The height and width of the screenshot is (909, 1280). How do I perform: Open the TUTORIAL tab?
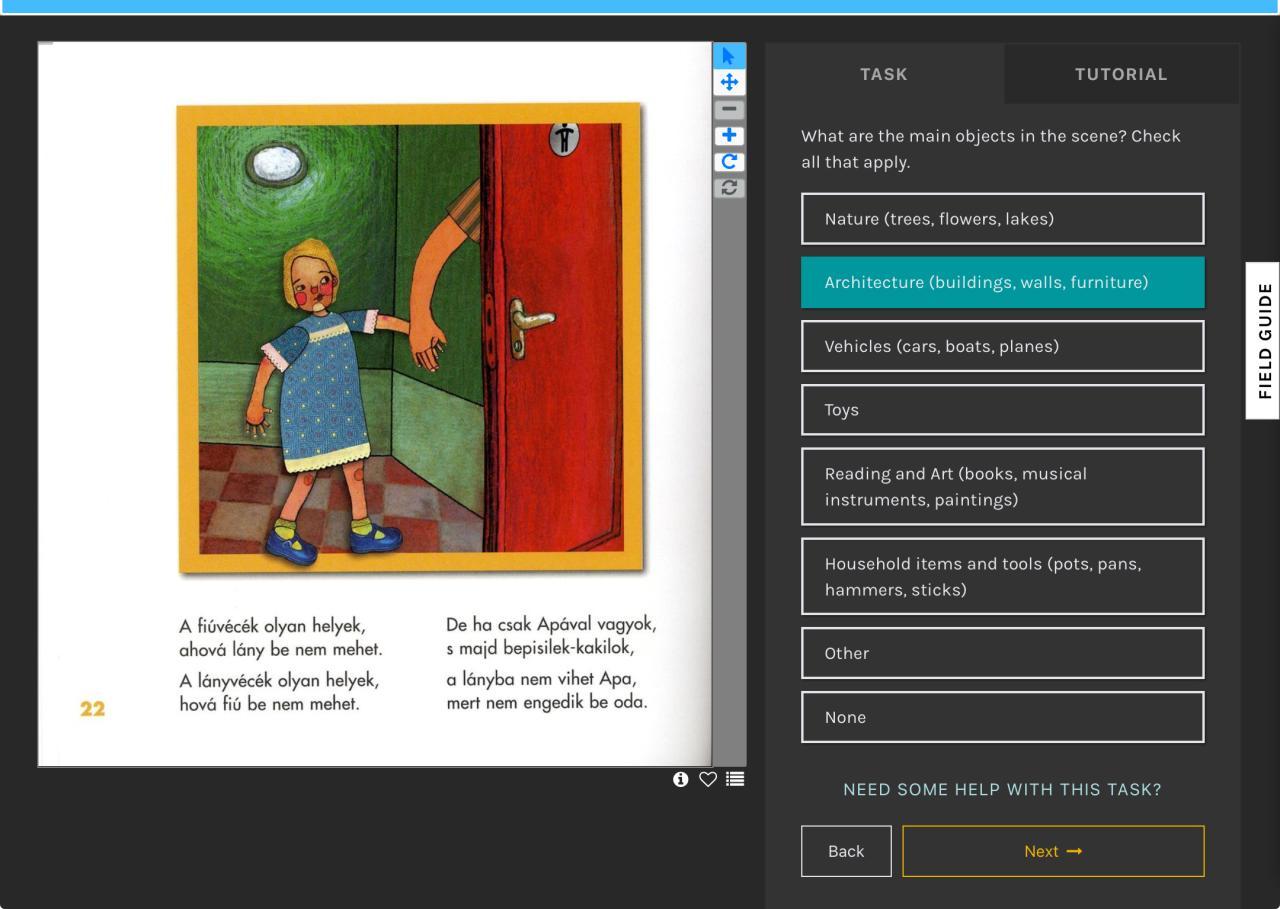tap(1121, 74)
